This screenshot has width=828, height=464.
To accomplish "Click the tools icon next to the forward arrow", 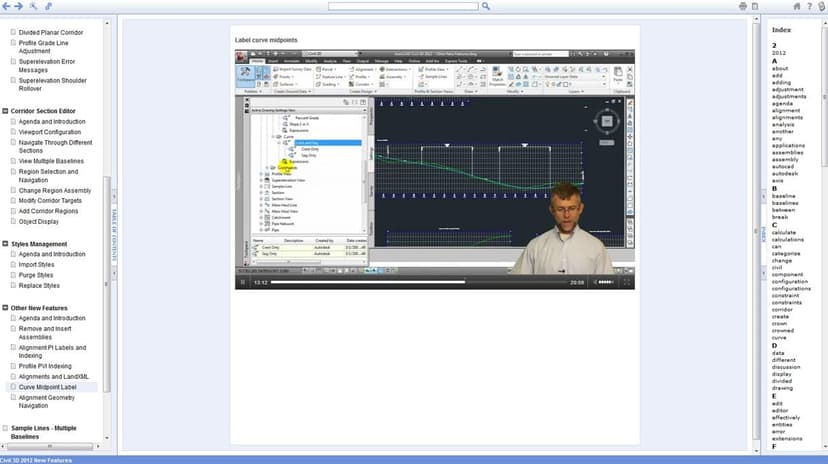I will click(x=33, y=6).
